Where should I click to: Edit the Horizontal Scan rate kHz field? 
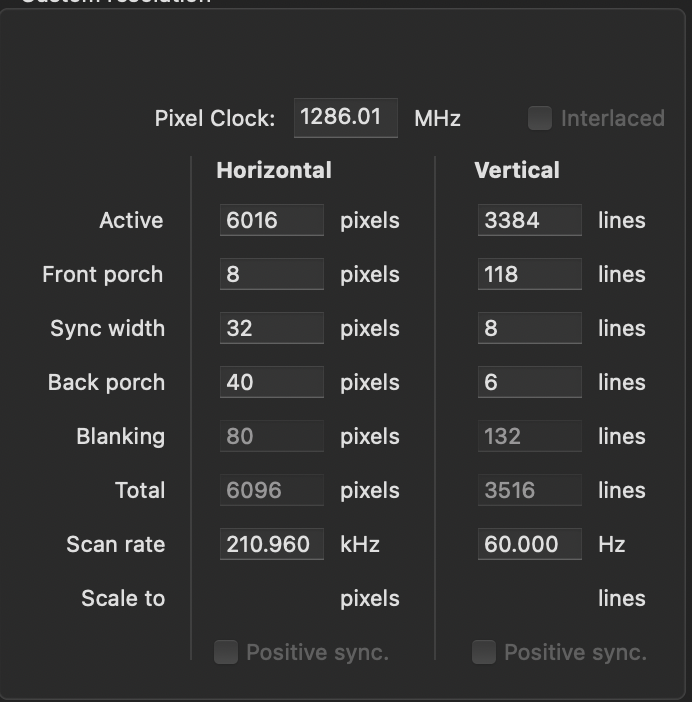pos(271,544)
